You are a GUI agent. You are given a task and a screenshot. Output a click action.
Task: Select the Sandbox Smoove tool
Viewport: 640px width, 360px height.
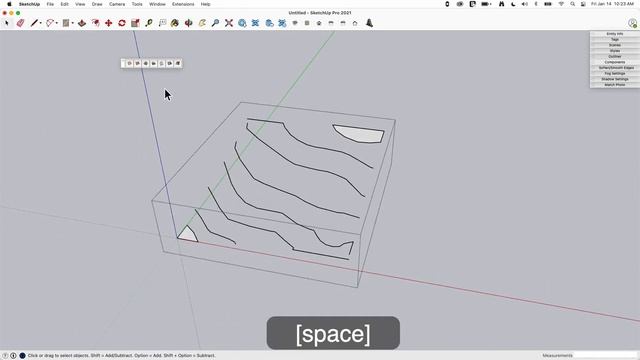(146, 63)
